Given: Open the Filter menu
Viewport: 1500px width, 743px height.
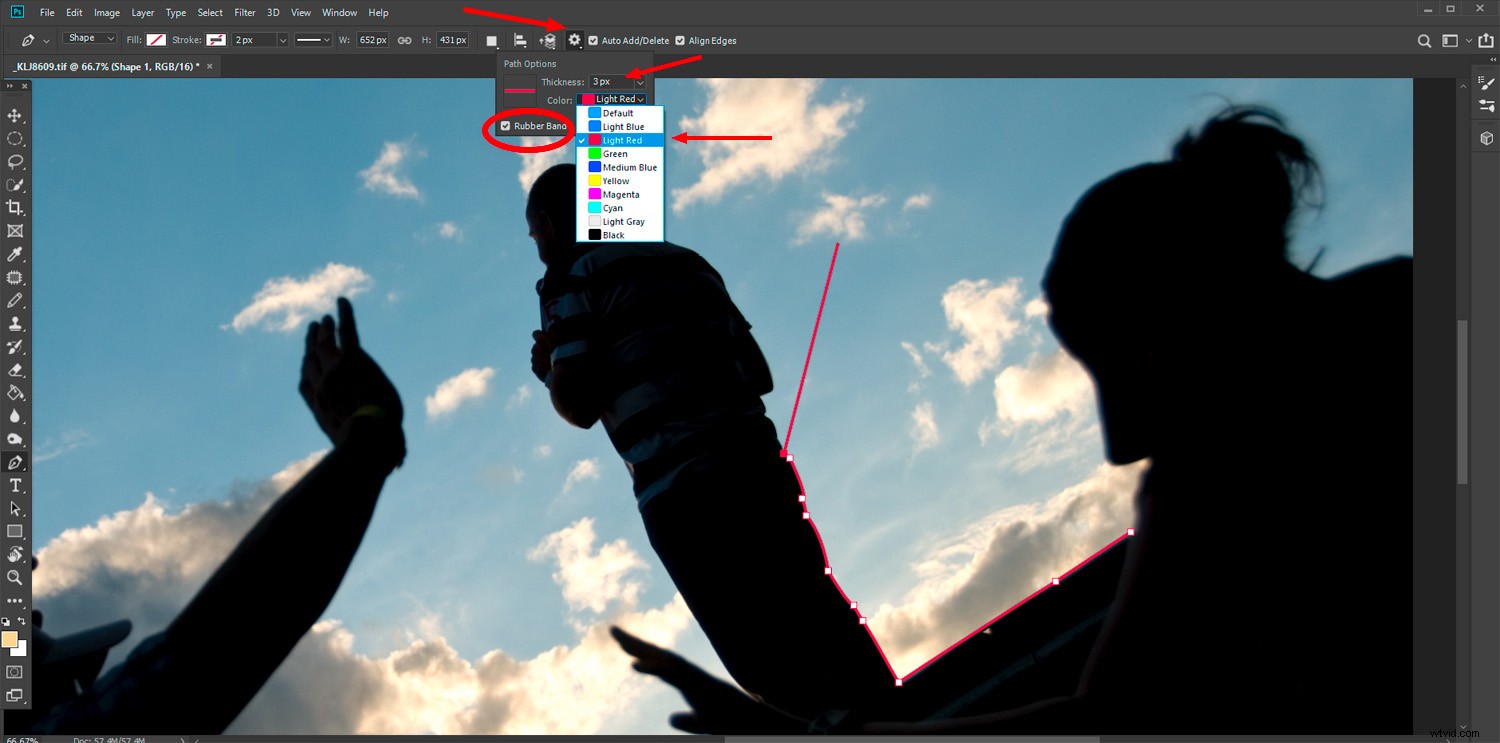Looking at the screenshot, I should pos(244,12).
